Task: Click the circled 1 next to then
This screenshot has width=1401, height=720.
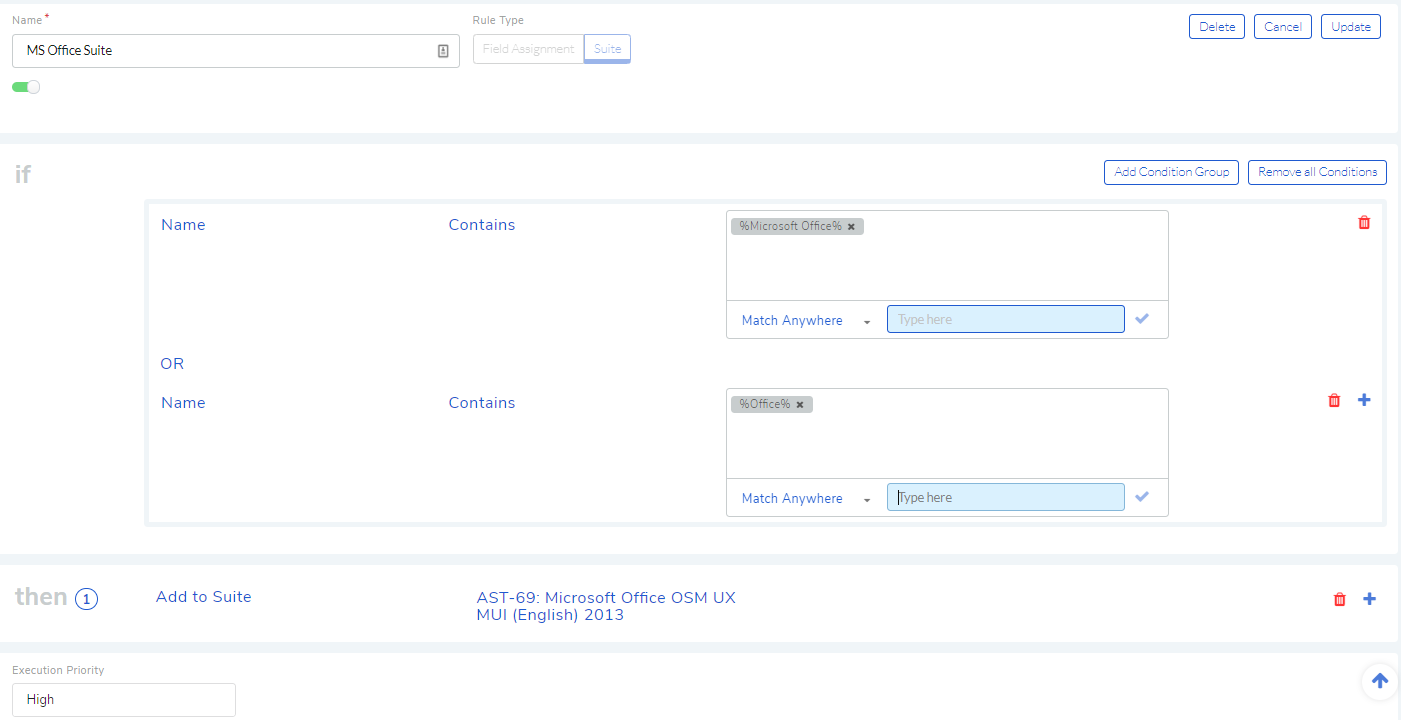Action: [x=87, y=599]
